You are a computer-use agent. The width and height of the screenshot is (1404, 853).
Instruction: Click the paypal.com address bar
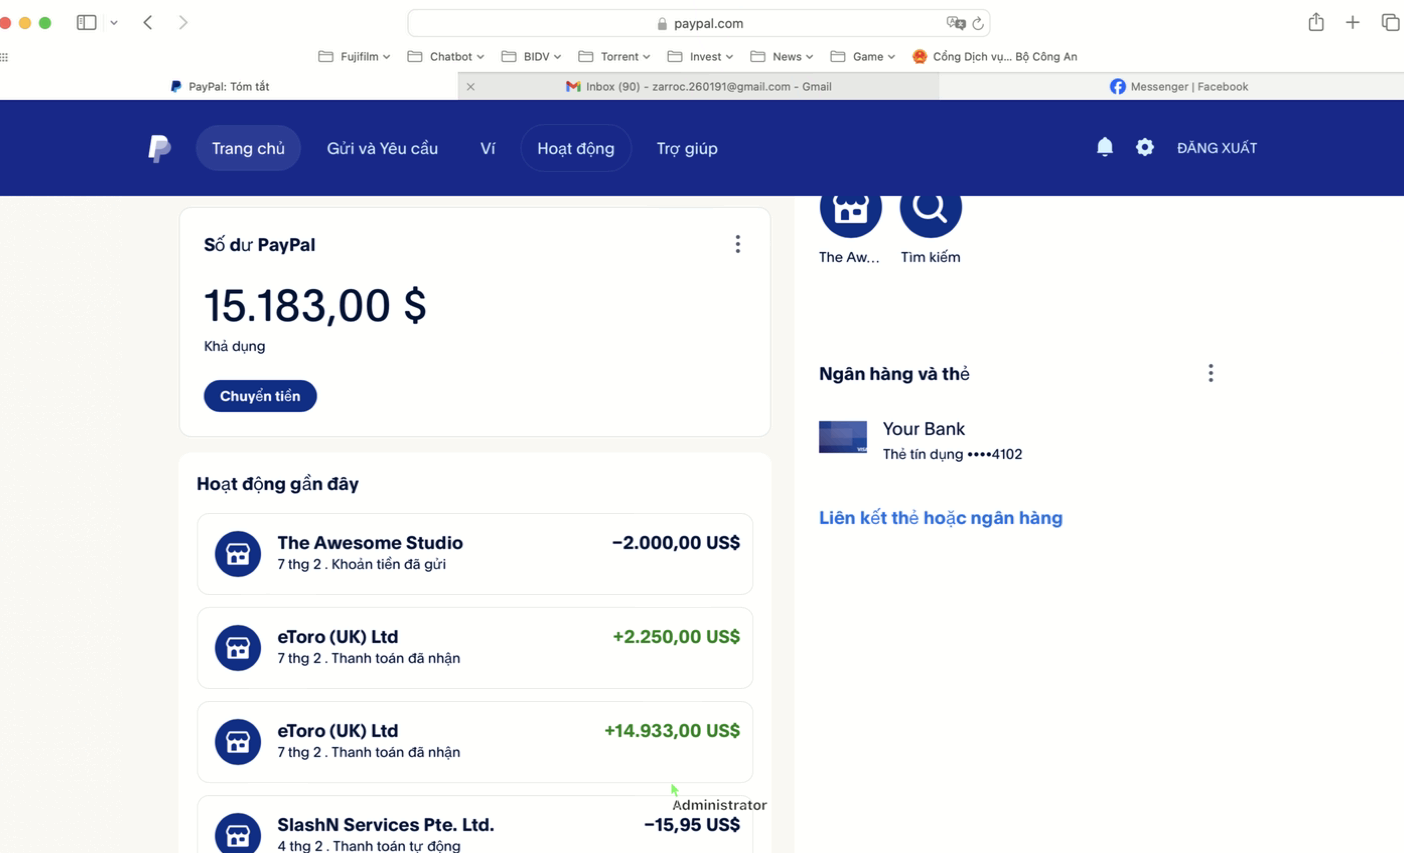click(x=699, y=23)
